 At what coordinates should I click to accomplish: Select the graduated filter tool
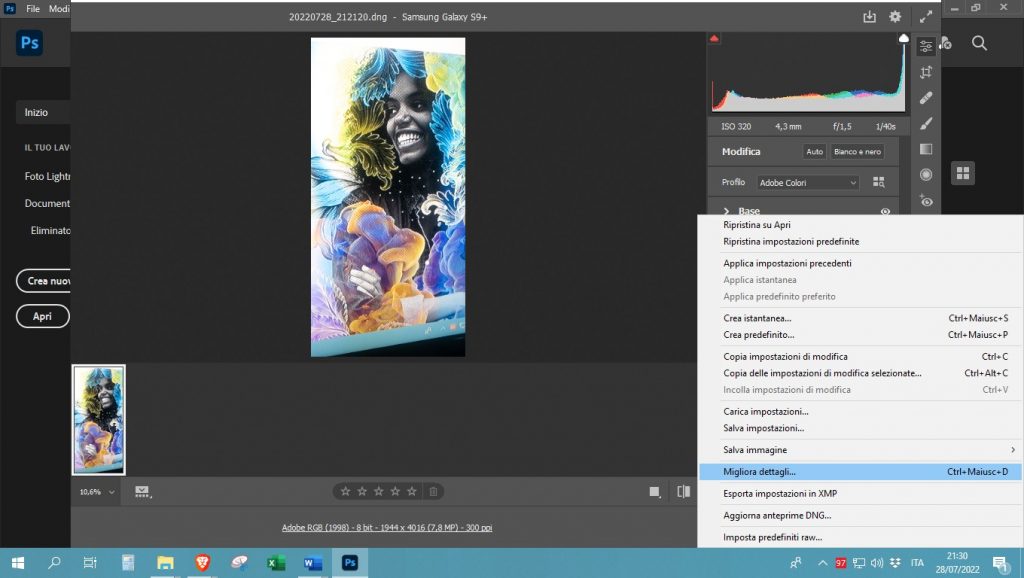(926, 150)
